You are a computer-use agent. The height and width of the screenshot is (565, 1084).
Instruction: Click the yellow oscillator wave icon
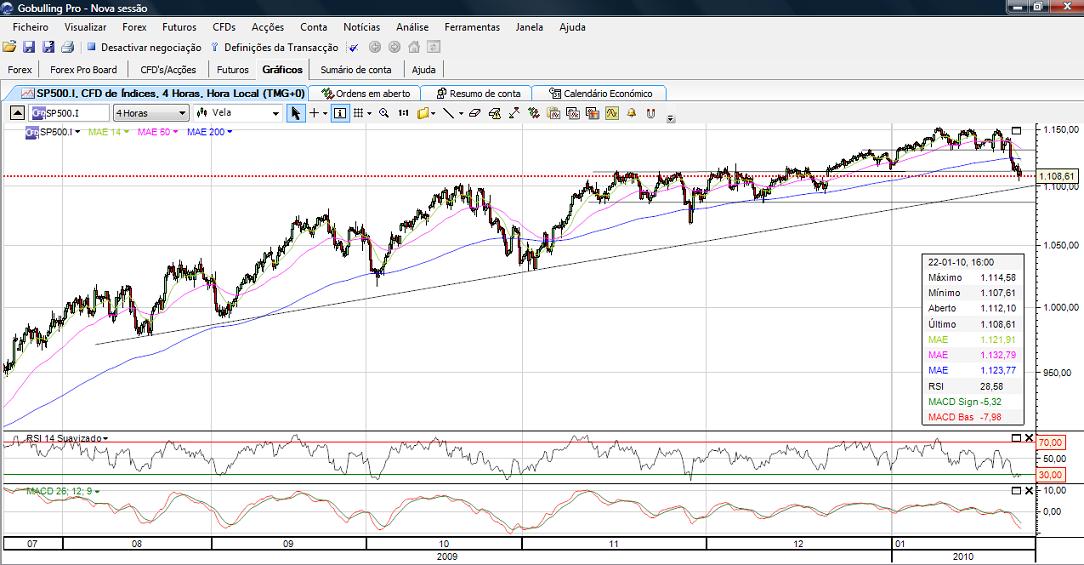(612, 113)
